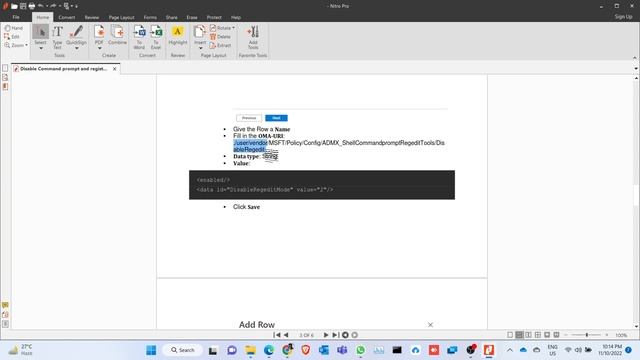
Task: Click the Select tool icon
Action: coord(40,32)
